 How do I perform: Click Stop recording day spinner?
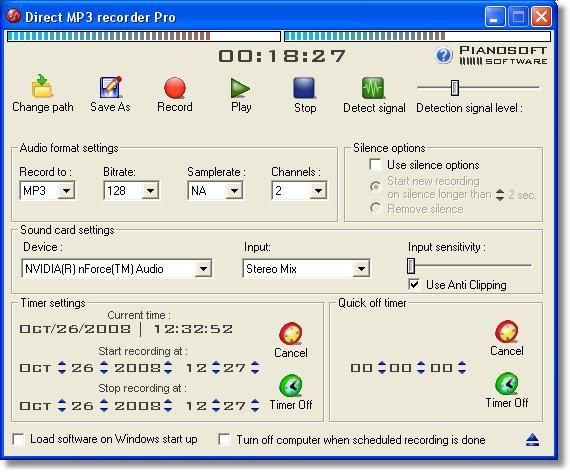click(104, 405)
